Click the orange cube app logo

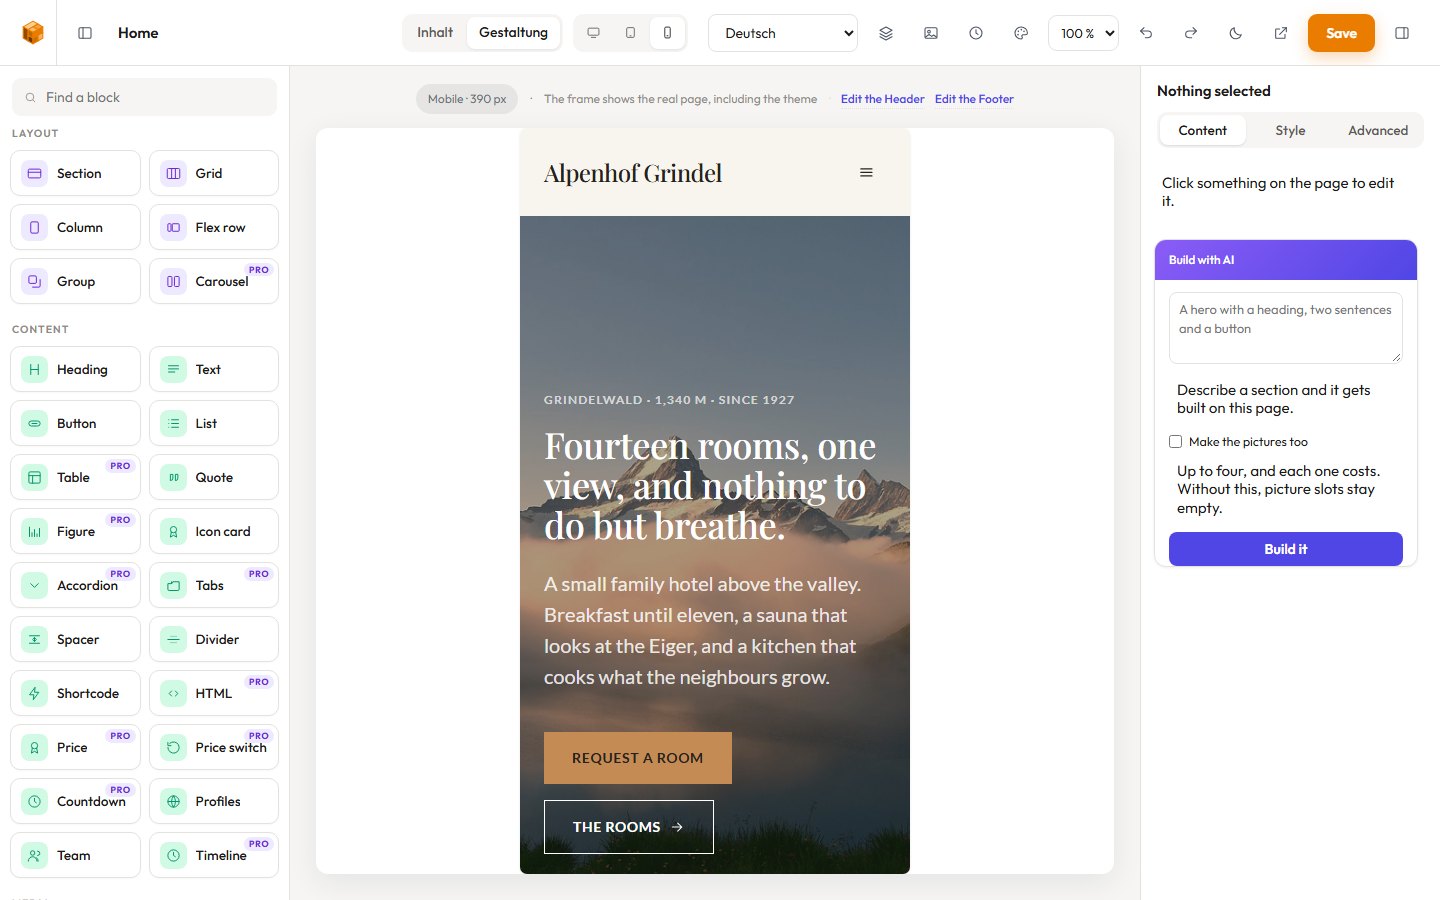click(33, 33)
